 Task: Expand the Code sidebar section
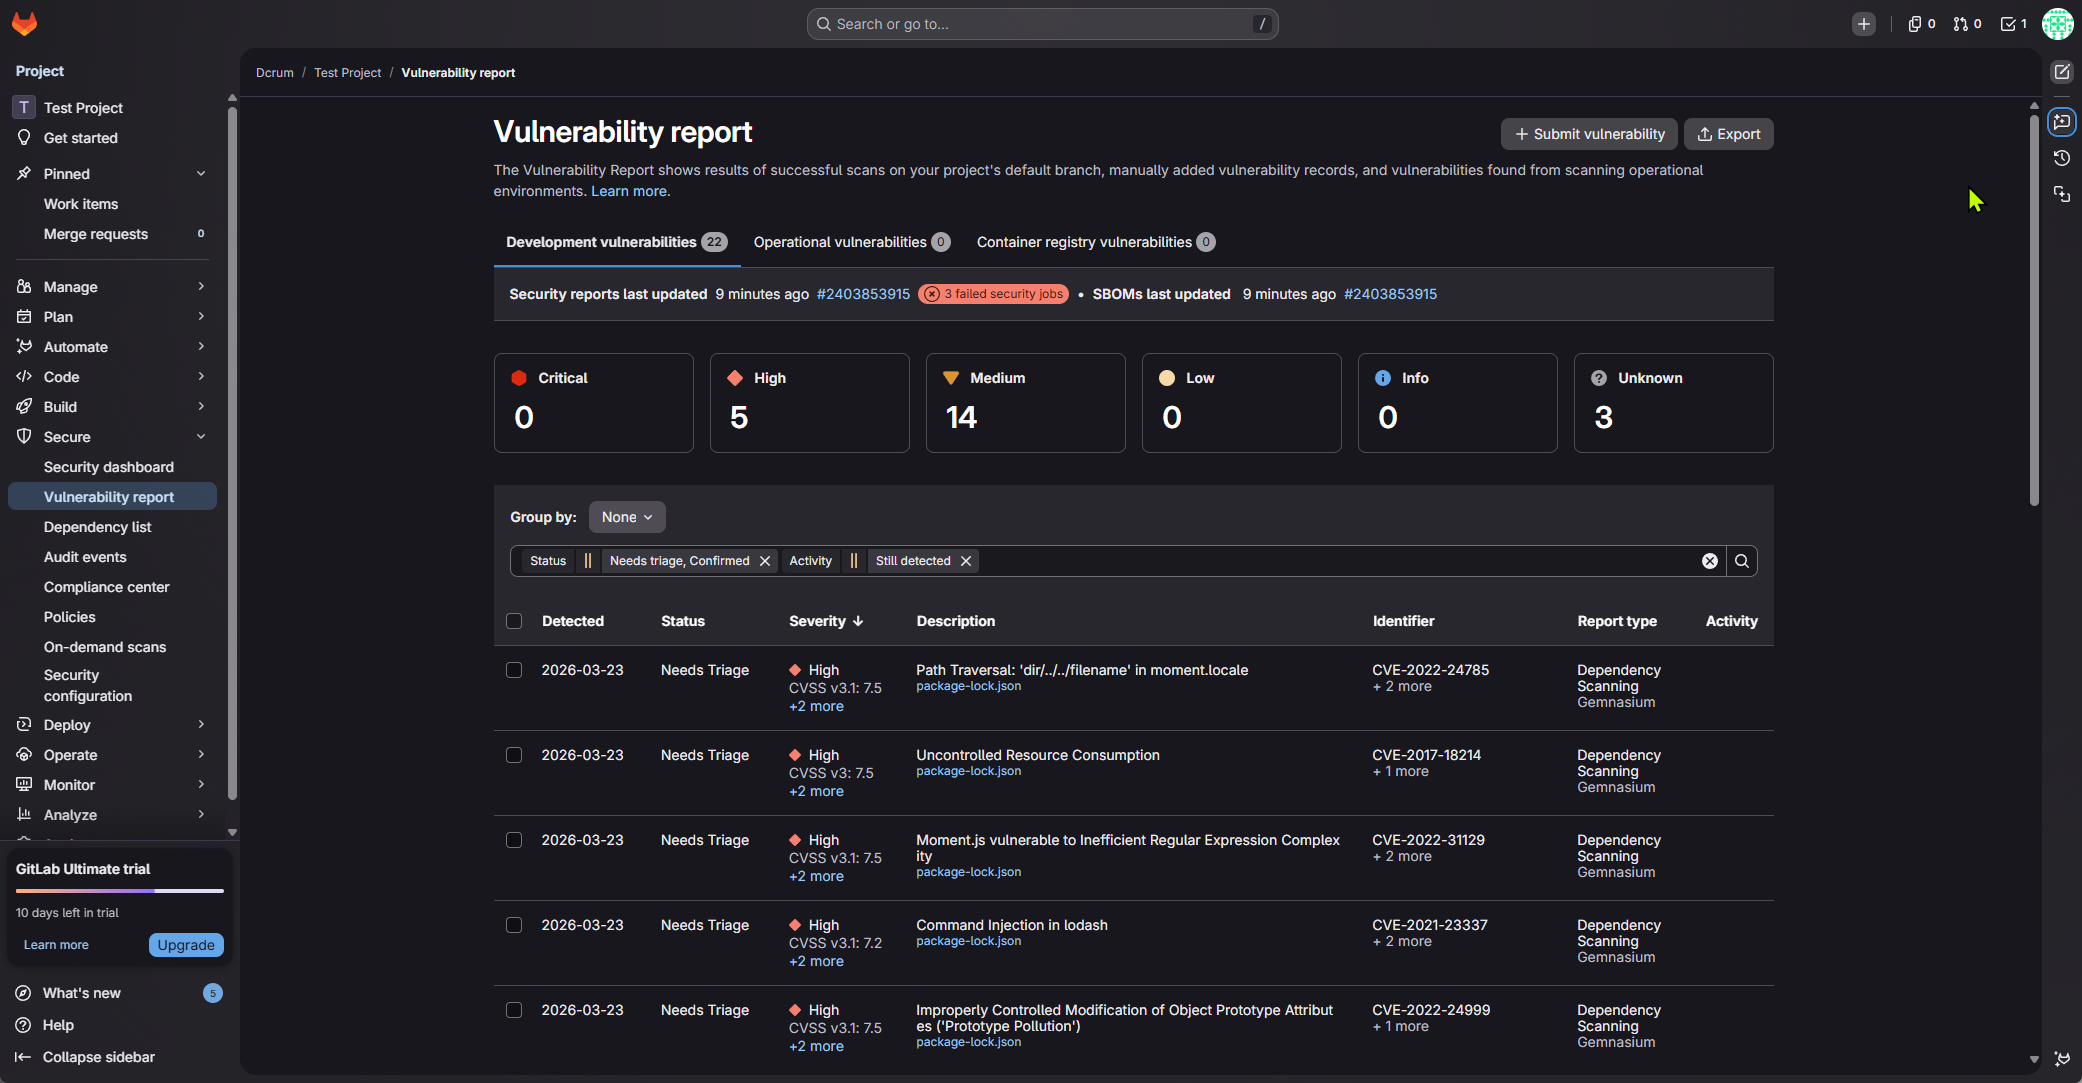click(x=112, y=377)
